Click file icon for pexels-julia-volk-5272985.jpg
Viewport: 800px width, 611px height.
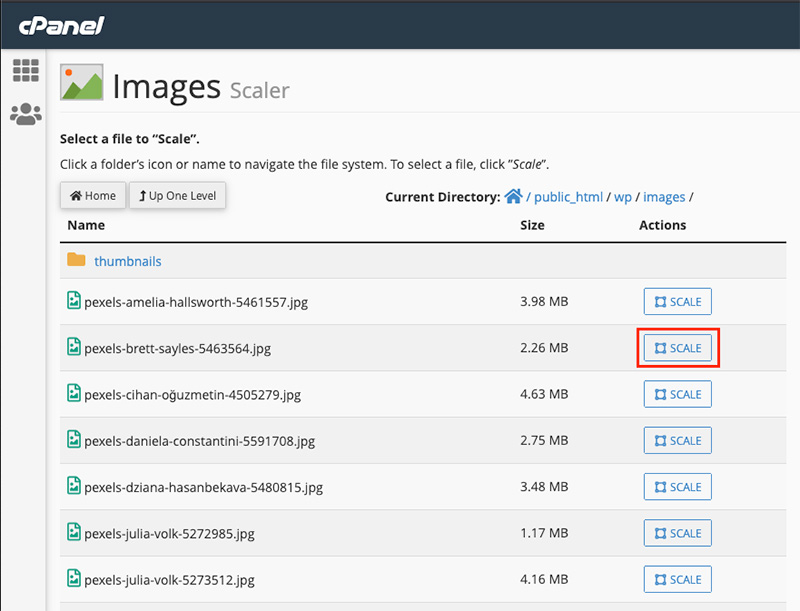tap(73, 533)
